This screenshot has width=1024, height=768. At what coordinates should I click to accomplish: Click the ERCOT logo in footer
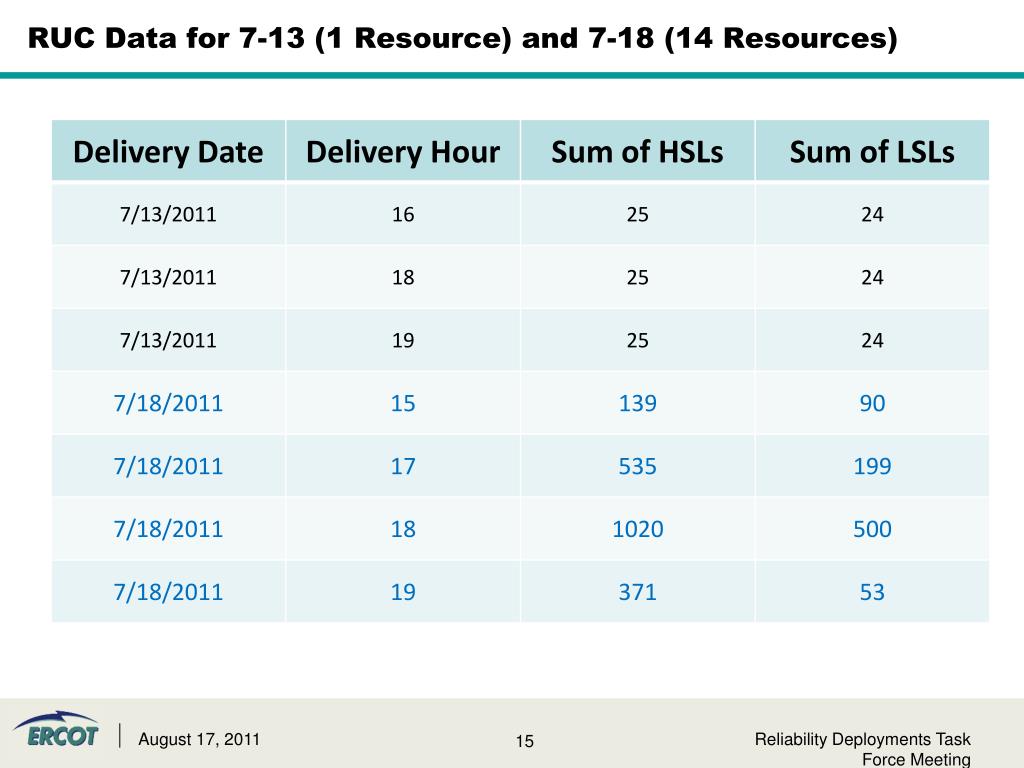(x=56, y=729)
